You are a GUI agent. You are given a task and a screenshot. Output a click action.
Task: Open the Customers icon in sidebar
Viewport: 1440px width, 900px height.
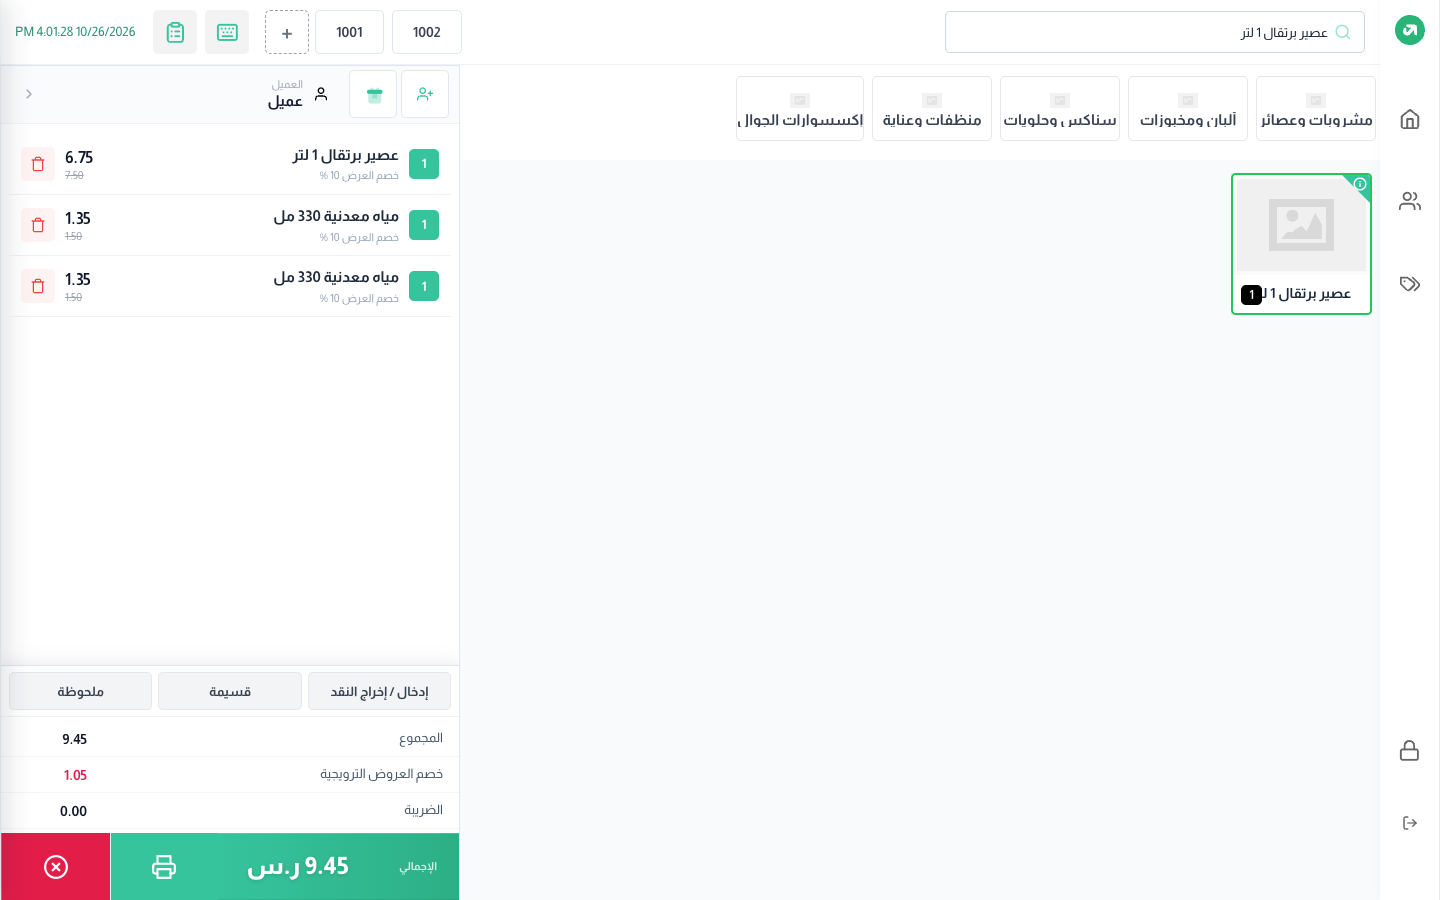pyautogui.click(x=1409, y=201)
